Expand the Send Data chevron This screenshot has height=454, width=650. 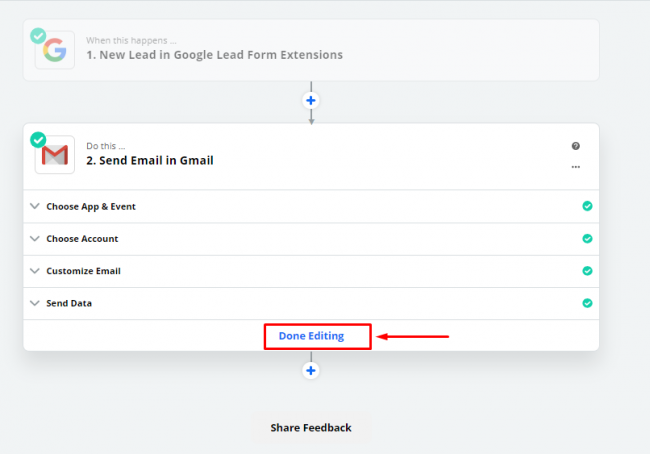pyautogui.click(x=35, y=303)
